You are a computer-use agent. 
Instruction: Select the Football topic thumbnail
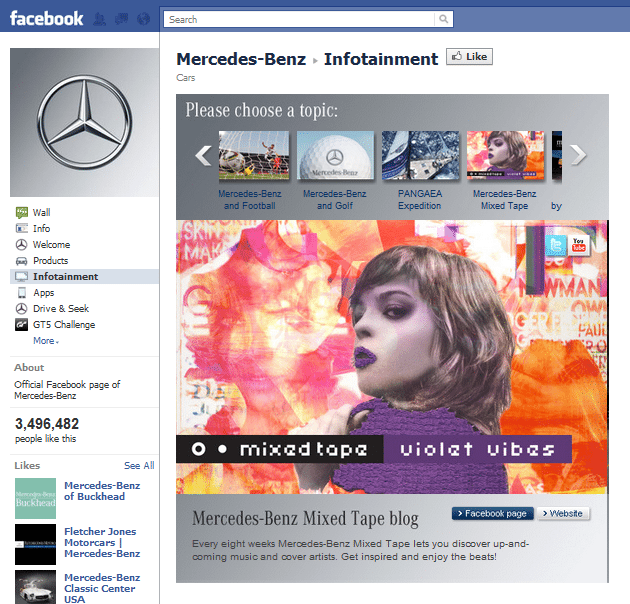[x=254, y=155]
